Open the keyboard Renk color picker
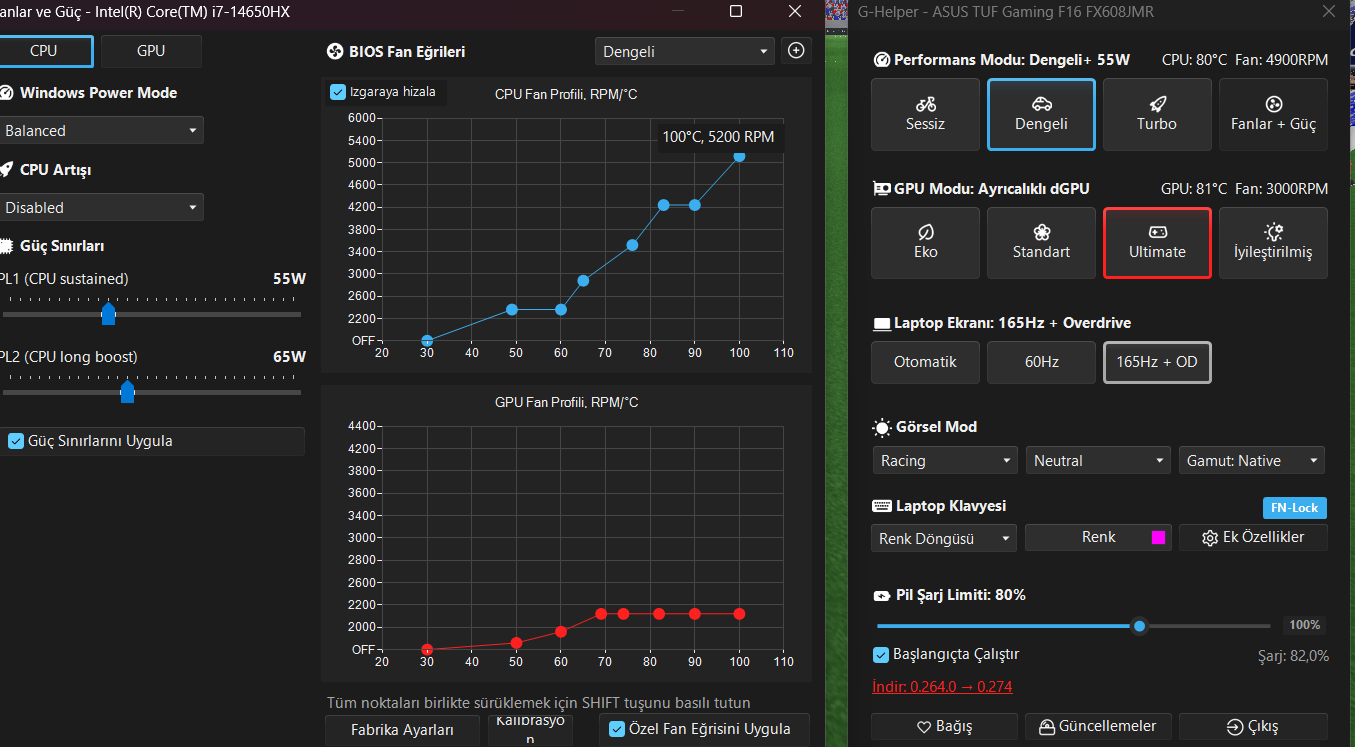The image size is (1355, 747). tap(1098, 537)
